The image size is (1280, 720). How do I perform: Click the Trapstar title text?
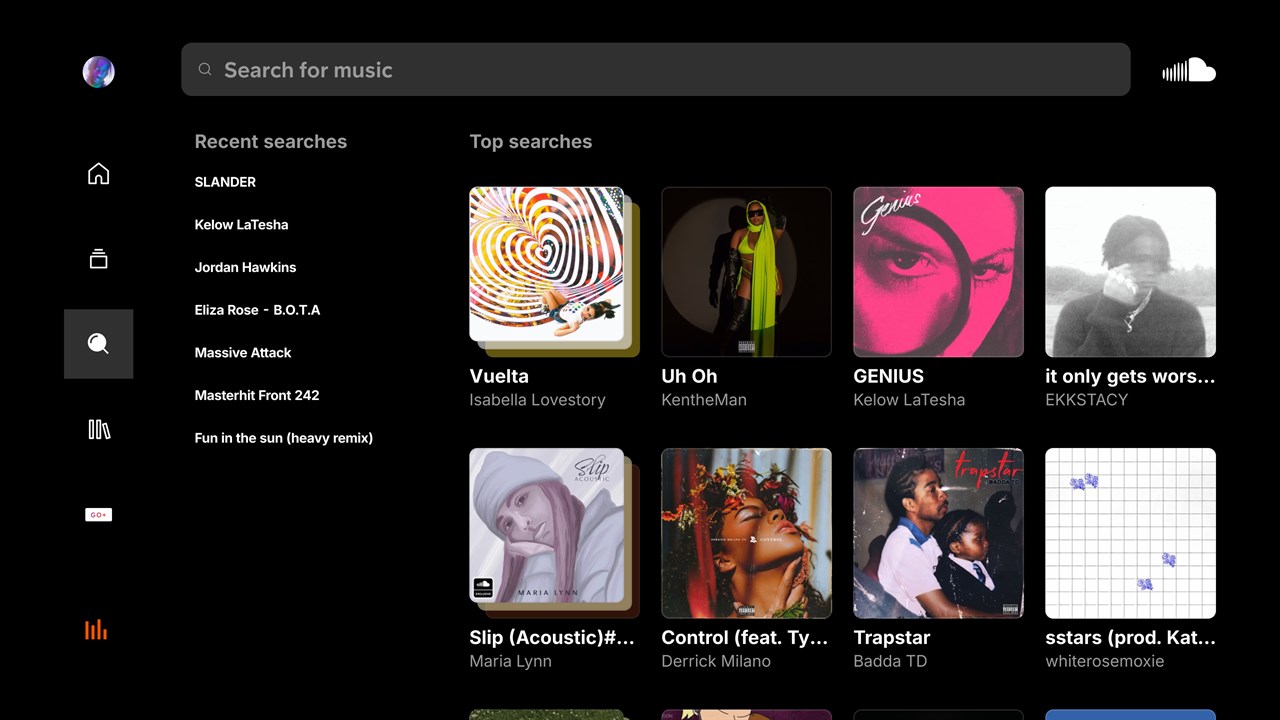[892, 637]
